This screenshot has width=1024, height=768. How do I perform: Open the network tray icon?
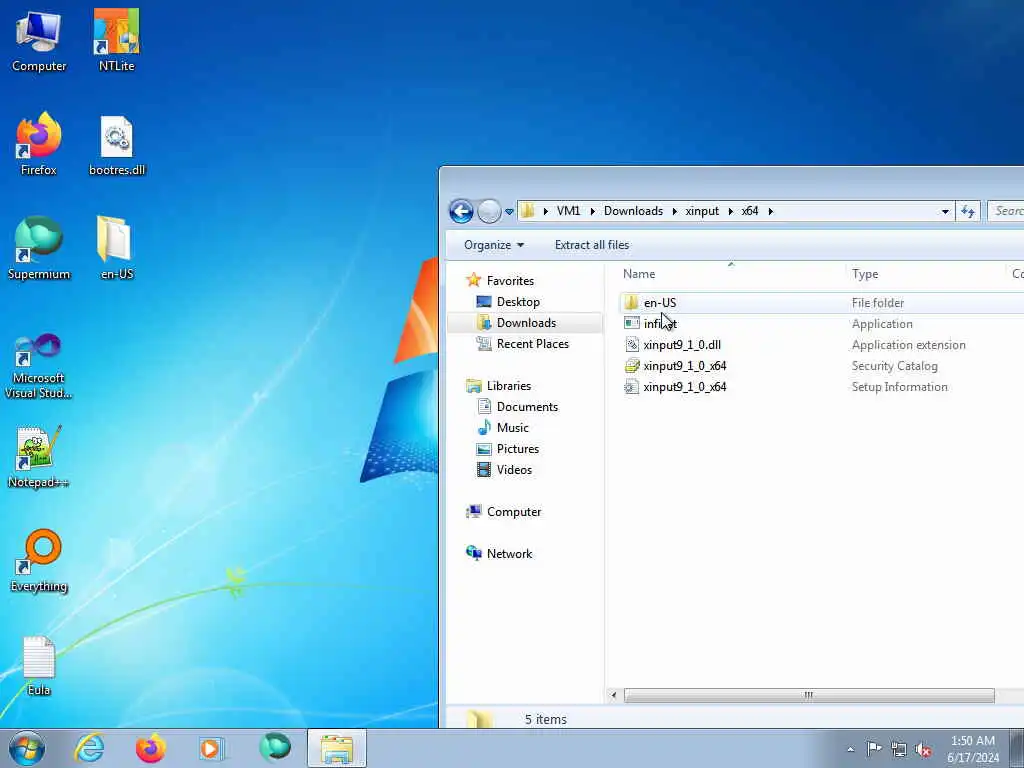pos(899,749)
